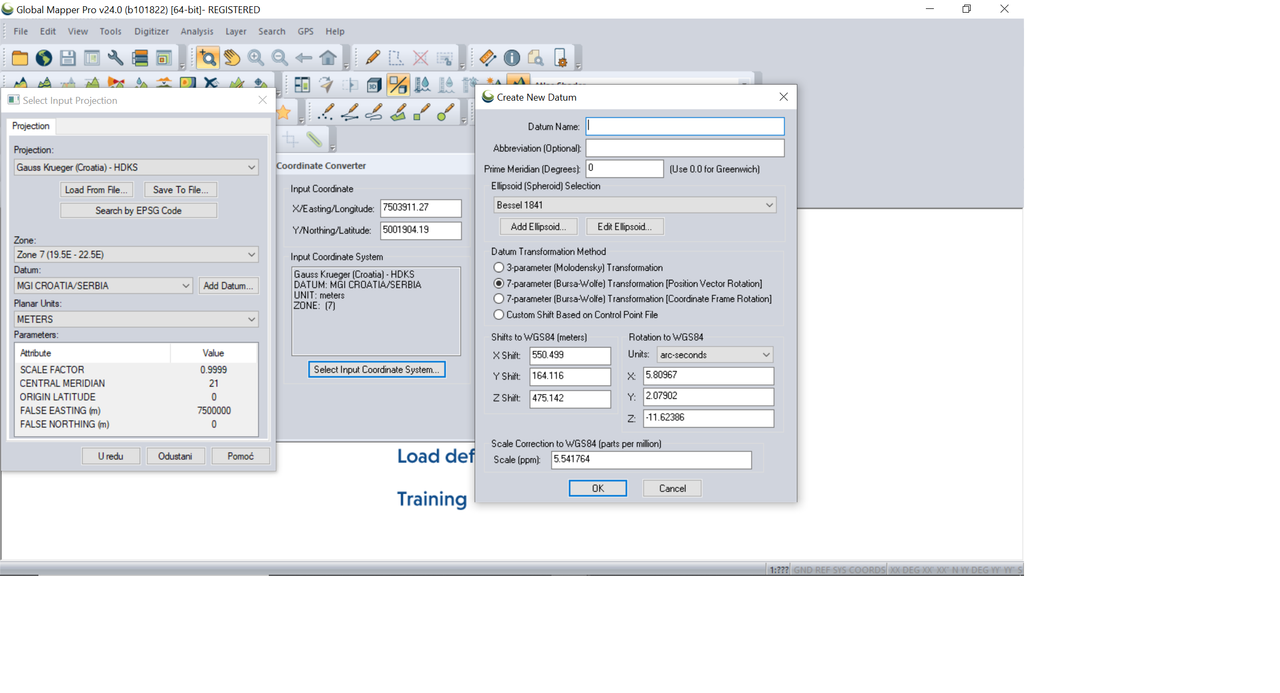The image size is (1280, 693).
Task: Click the Add Datum button
Action: 228,286
